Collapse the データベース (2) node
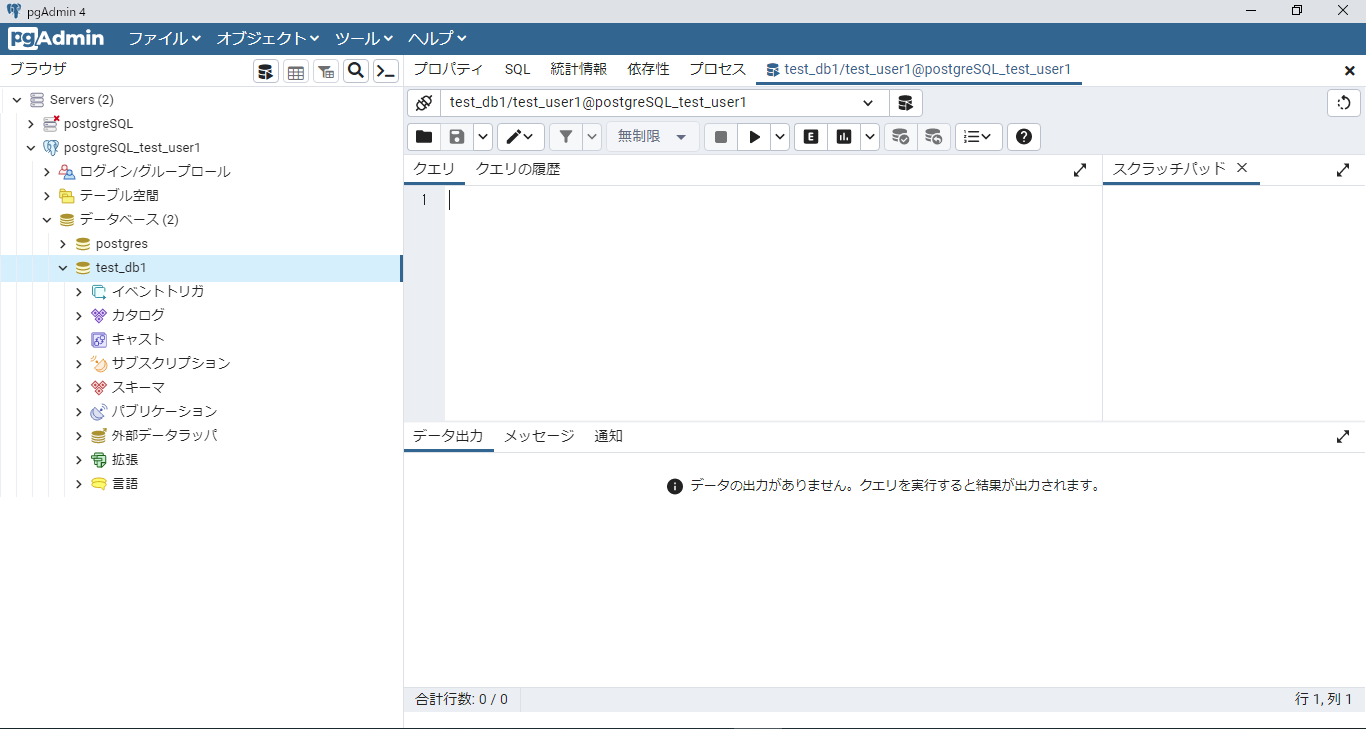The width and height of the screenshot is (1366, 729). [47, 220]
